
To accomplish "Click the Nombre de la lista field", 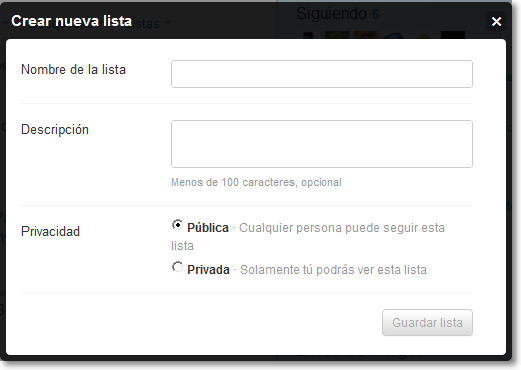I will coord(322,74).
